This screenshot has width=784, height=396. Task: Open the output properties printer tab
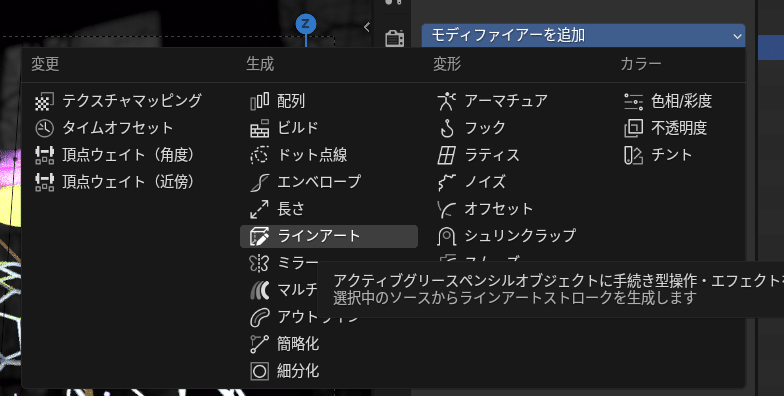pyautogui.click(x=394, y=38)
